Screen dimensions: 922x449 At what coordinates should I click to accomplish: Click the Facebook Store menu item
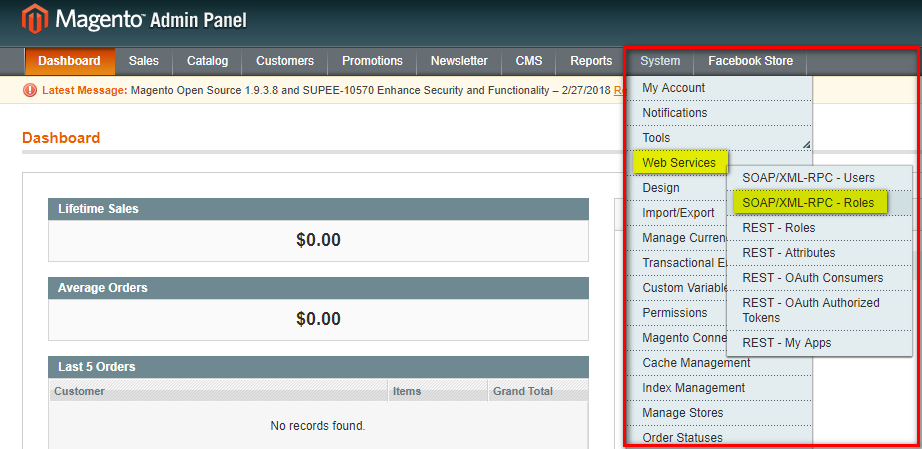(750, 61)
